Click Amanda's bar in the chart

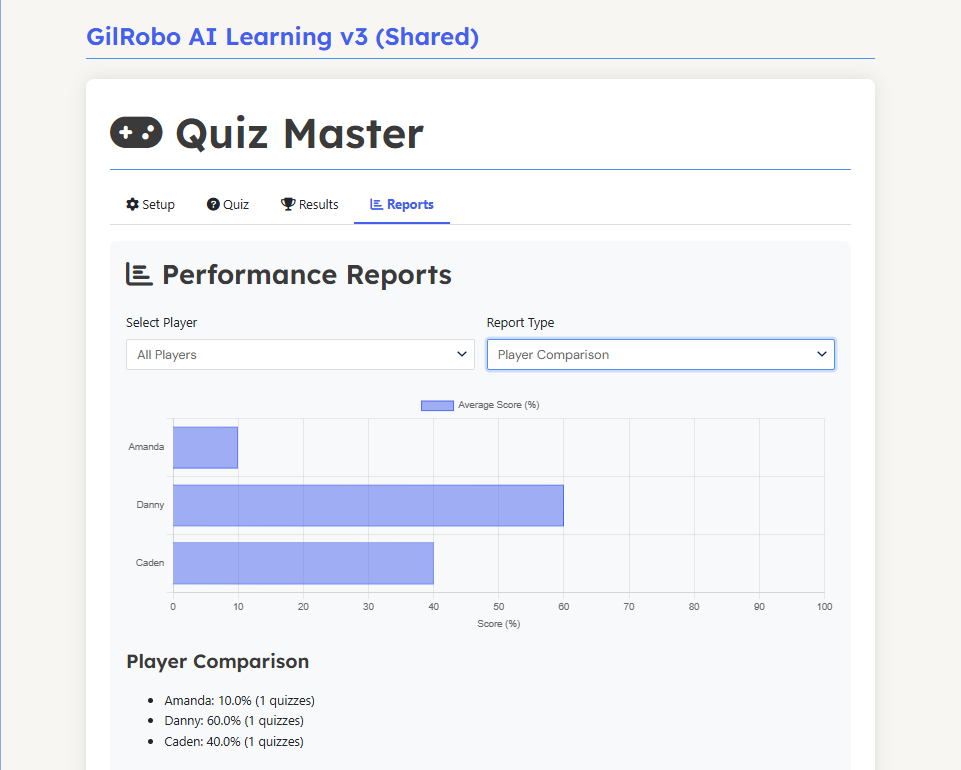[x=205, y=447]
